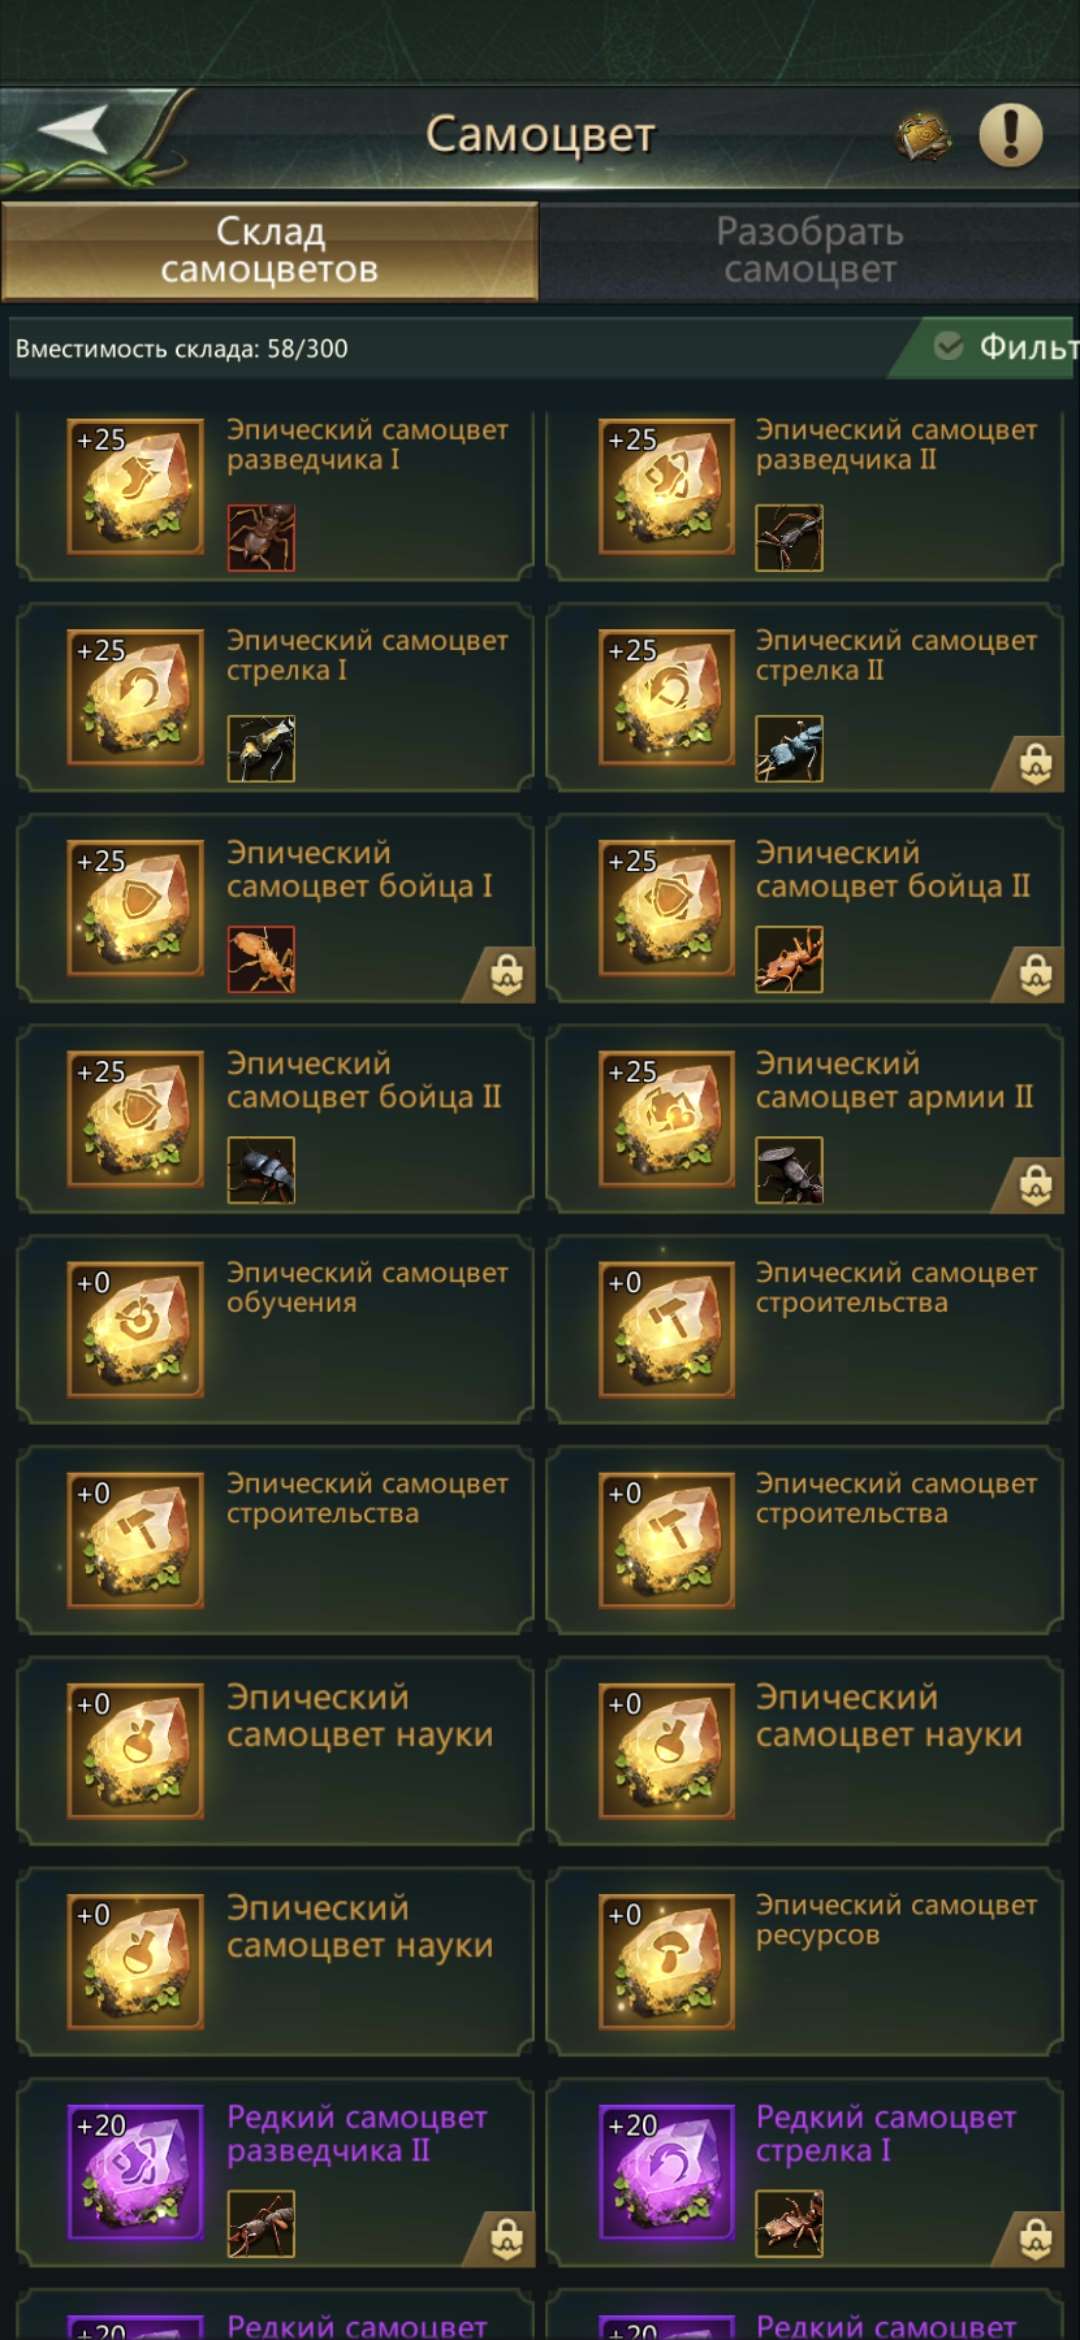
Task: Click purple Редкий самоцвет разведчика II gem
Action: point(135,2172)
